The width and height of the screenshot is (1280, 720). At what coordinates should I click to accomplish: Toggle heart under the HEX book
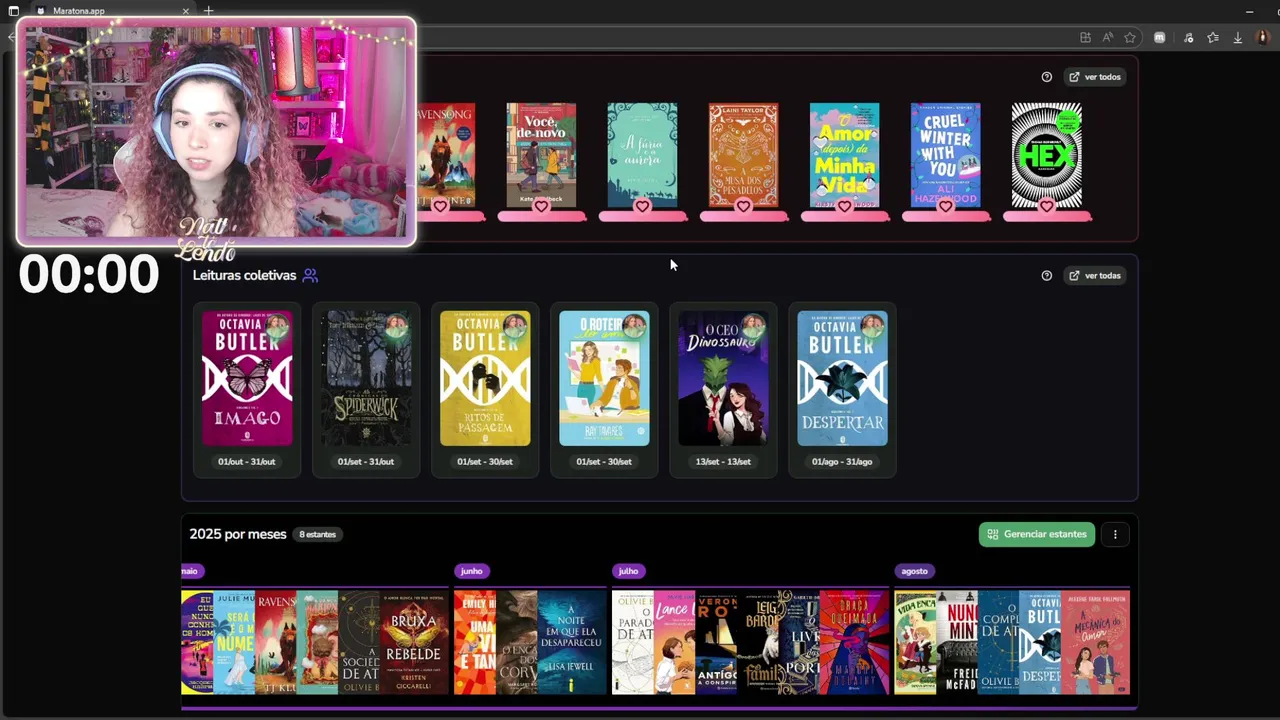(1046, 206)
